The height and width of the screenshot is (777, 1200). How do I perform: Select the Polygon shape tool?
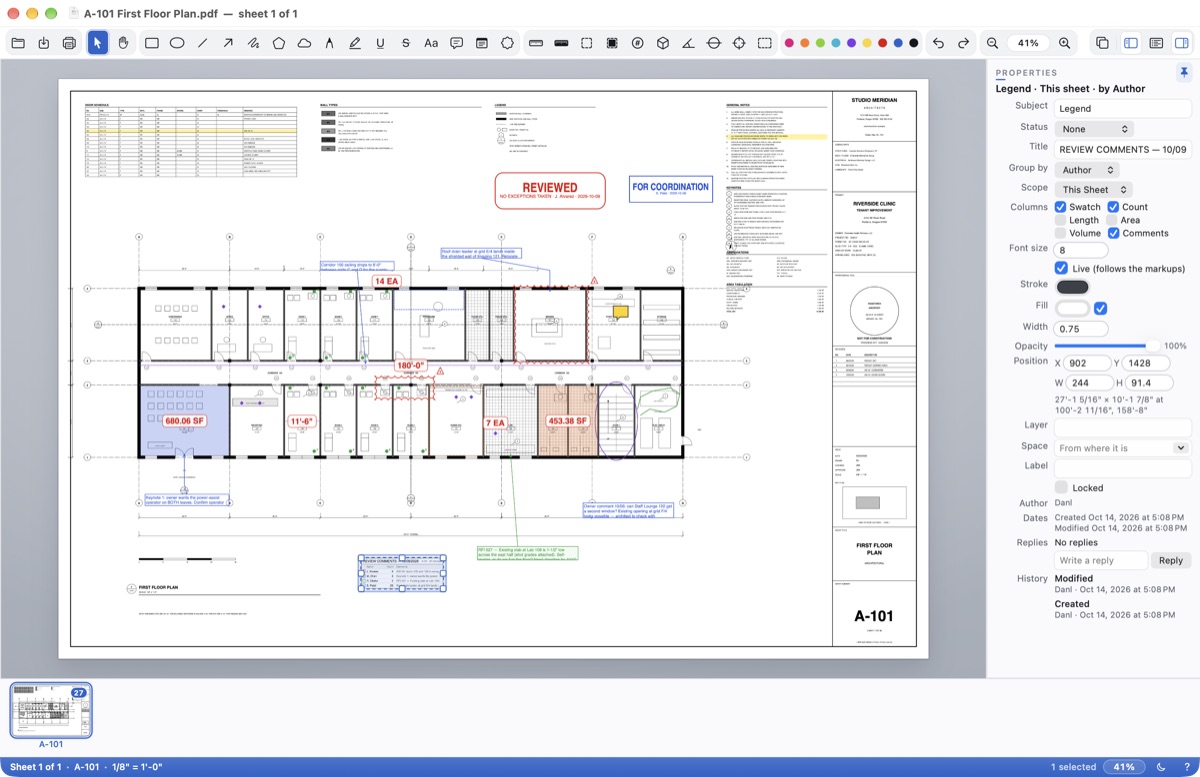[x=279, y=43]
